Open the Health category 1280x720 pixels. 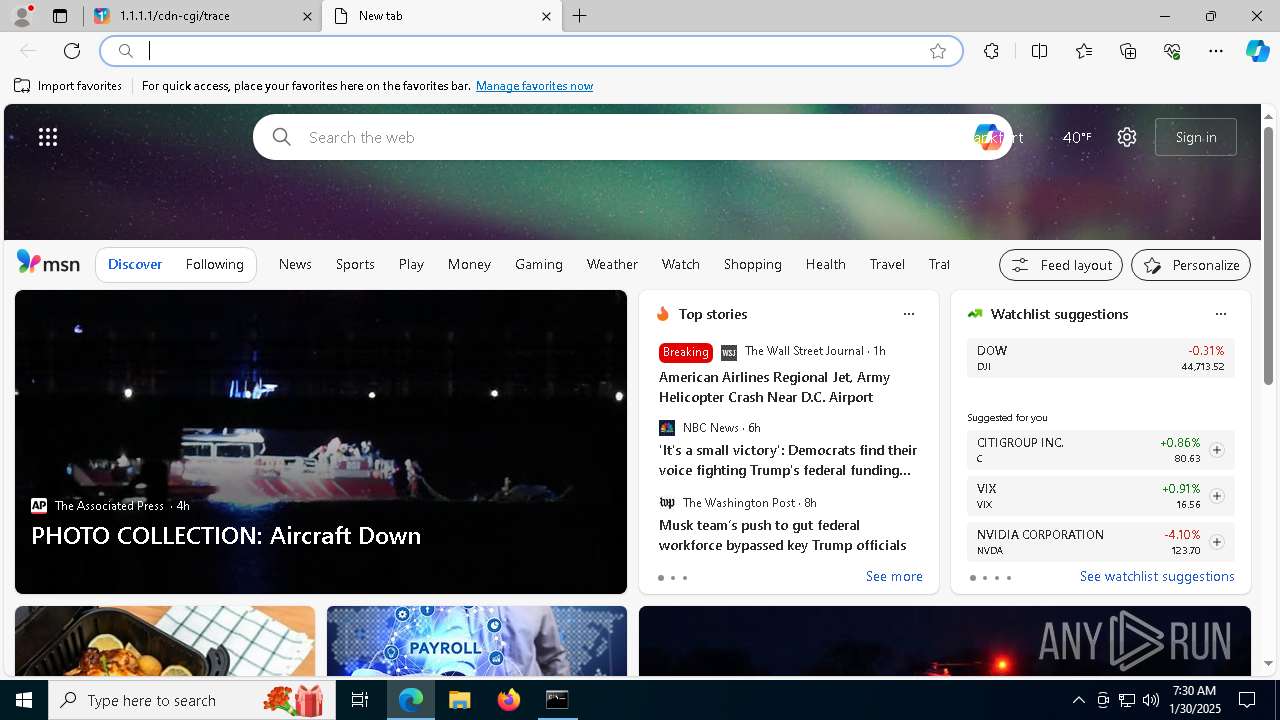pos(825,264)
